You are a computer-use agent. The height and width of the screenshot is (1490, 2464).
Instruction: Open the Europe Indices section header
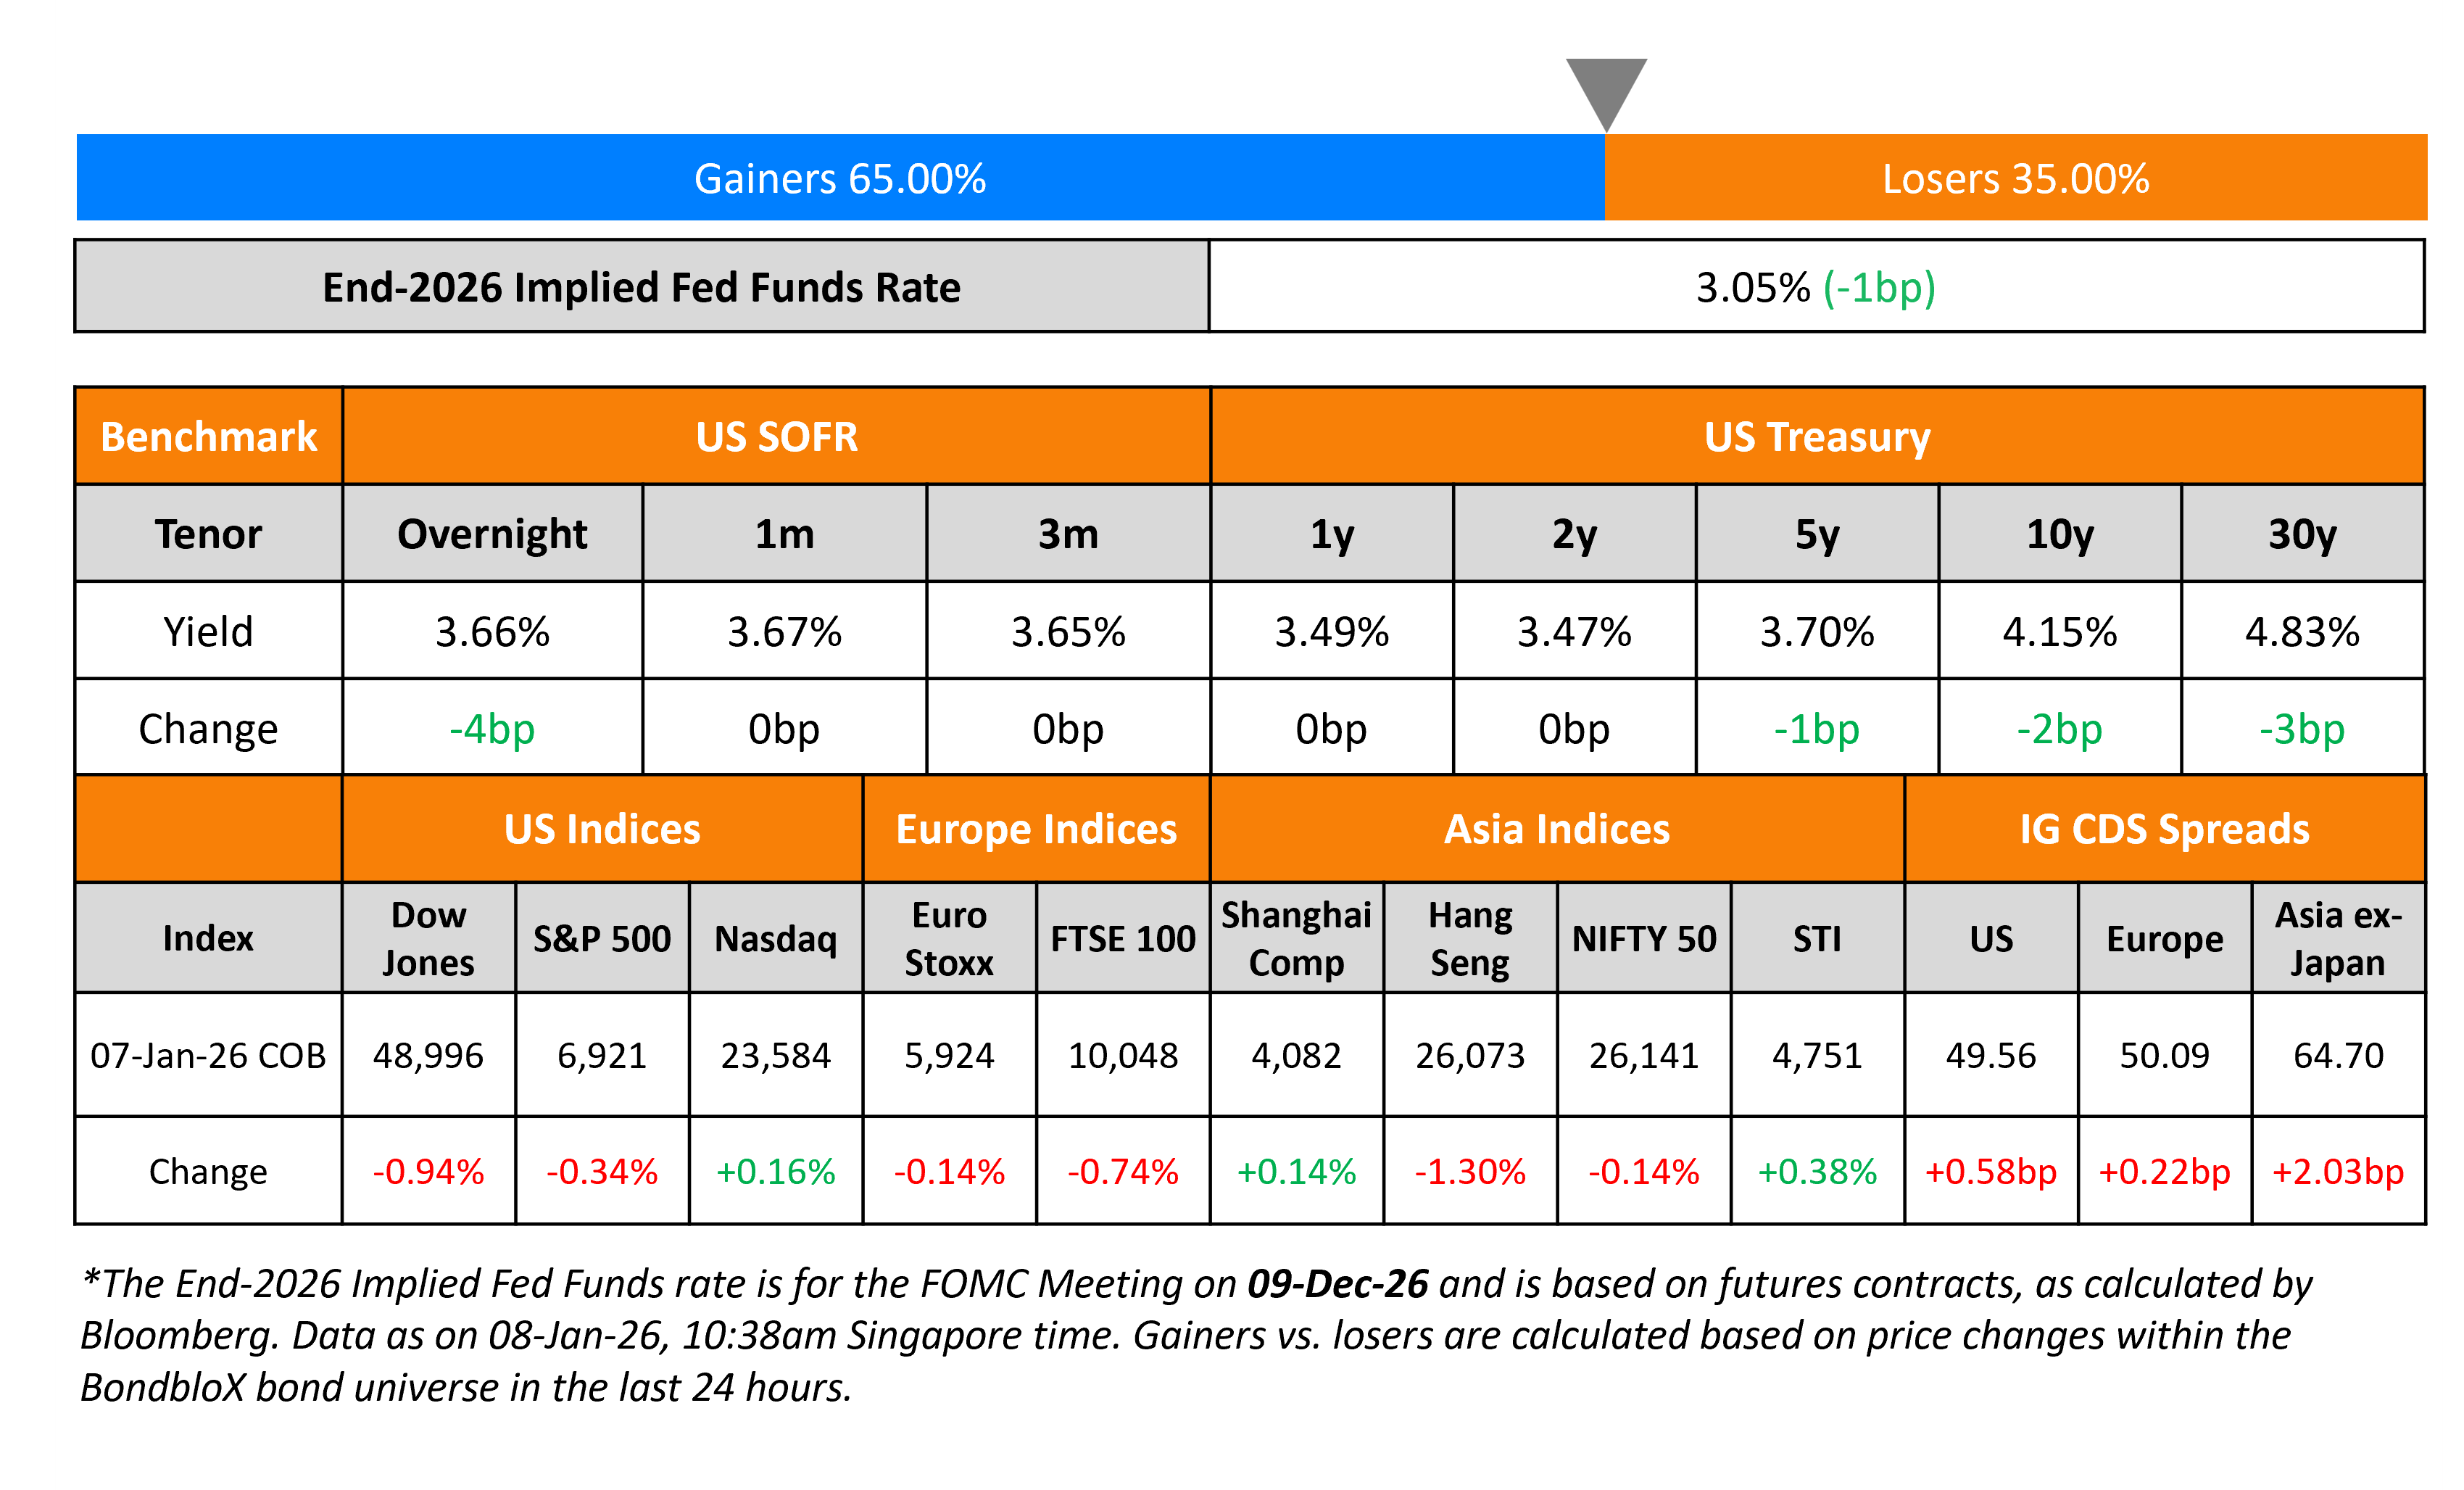(1036, 829)
